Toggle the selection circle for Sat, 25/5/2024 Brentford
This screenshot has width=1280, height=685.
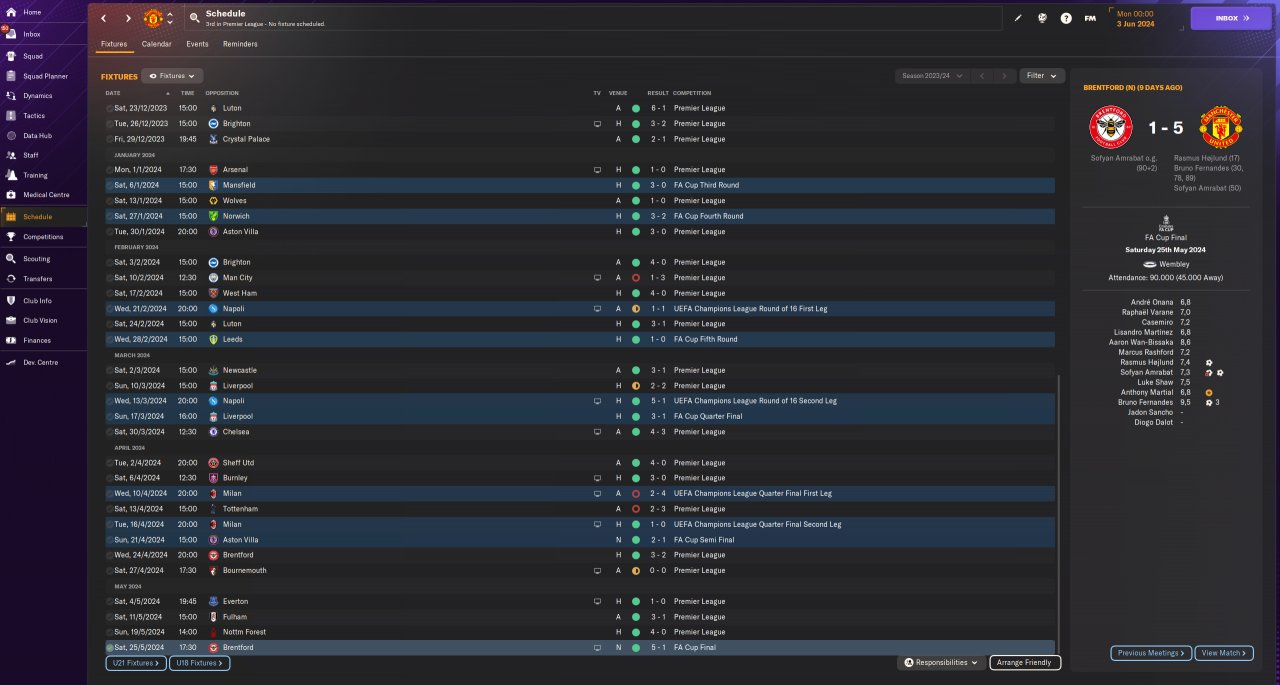click(110, 648)
